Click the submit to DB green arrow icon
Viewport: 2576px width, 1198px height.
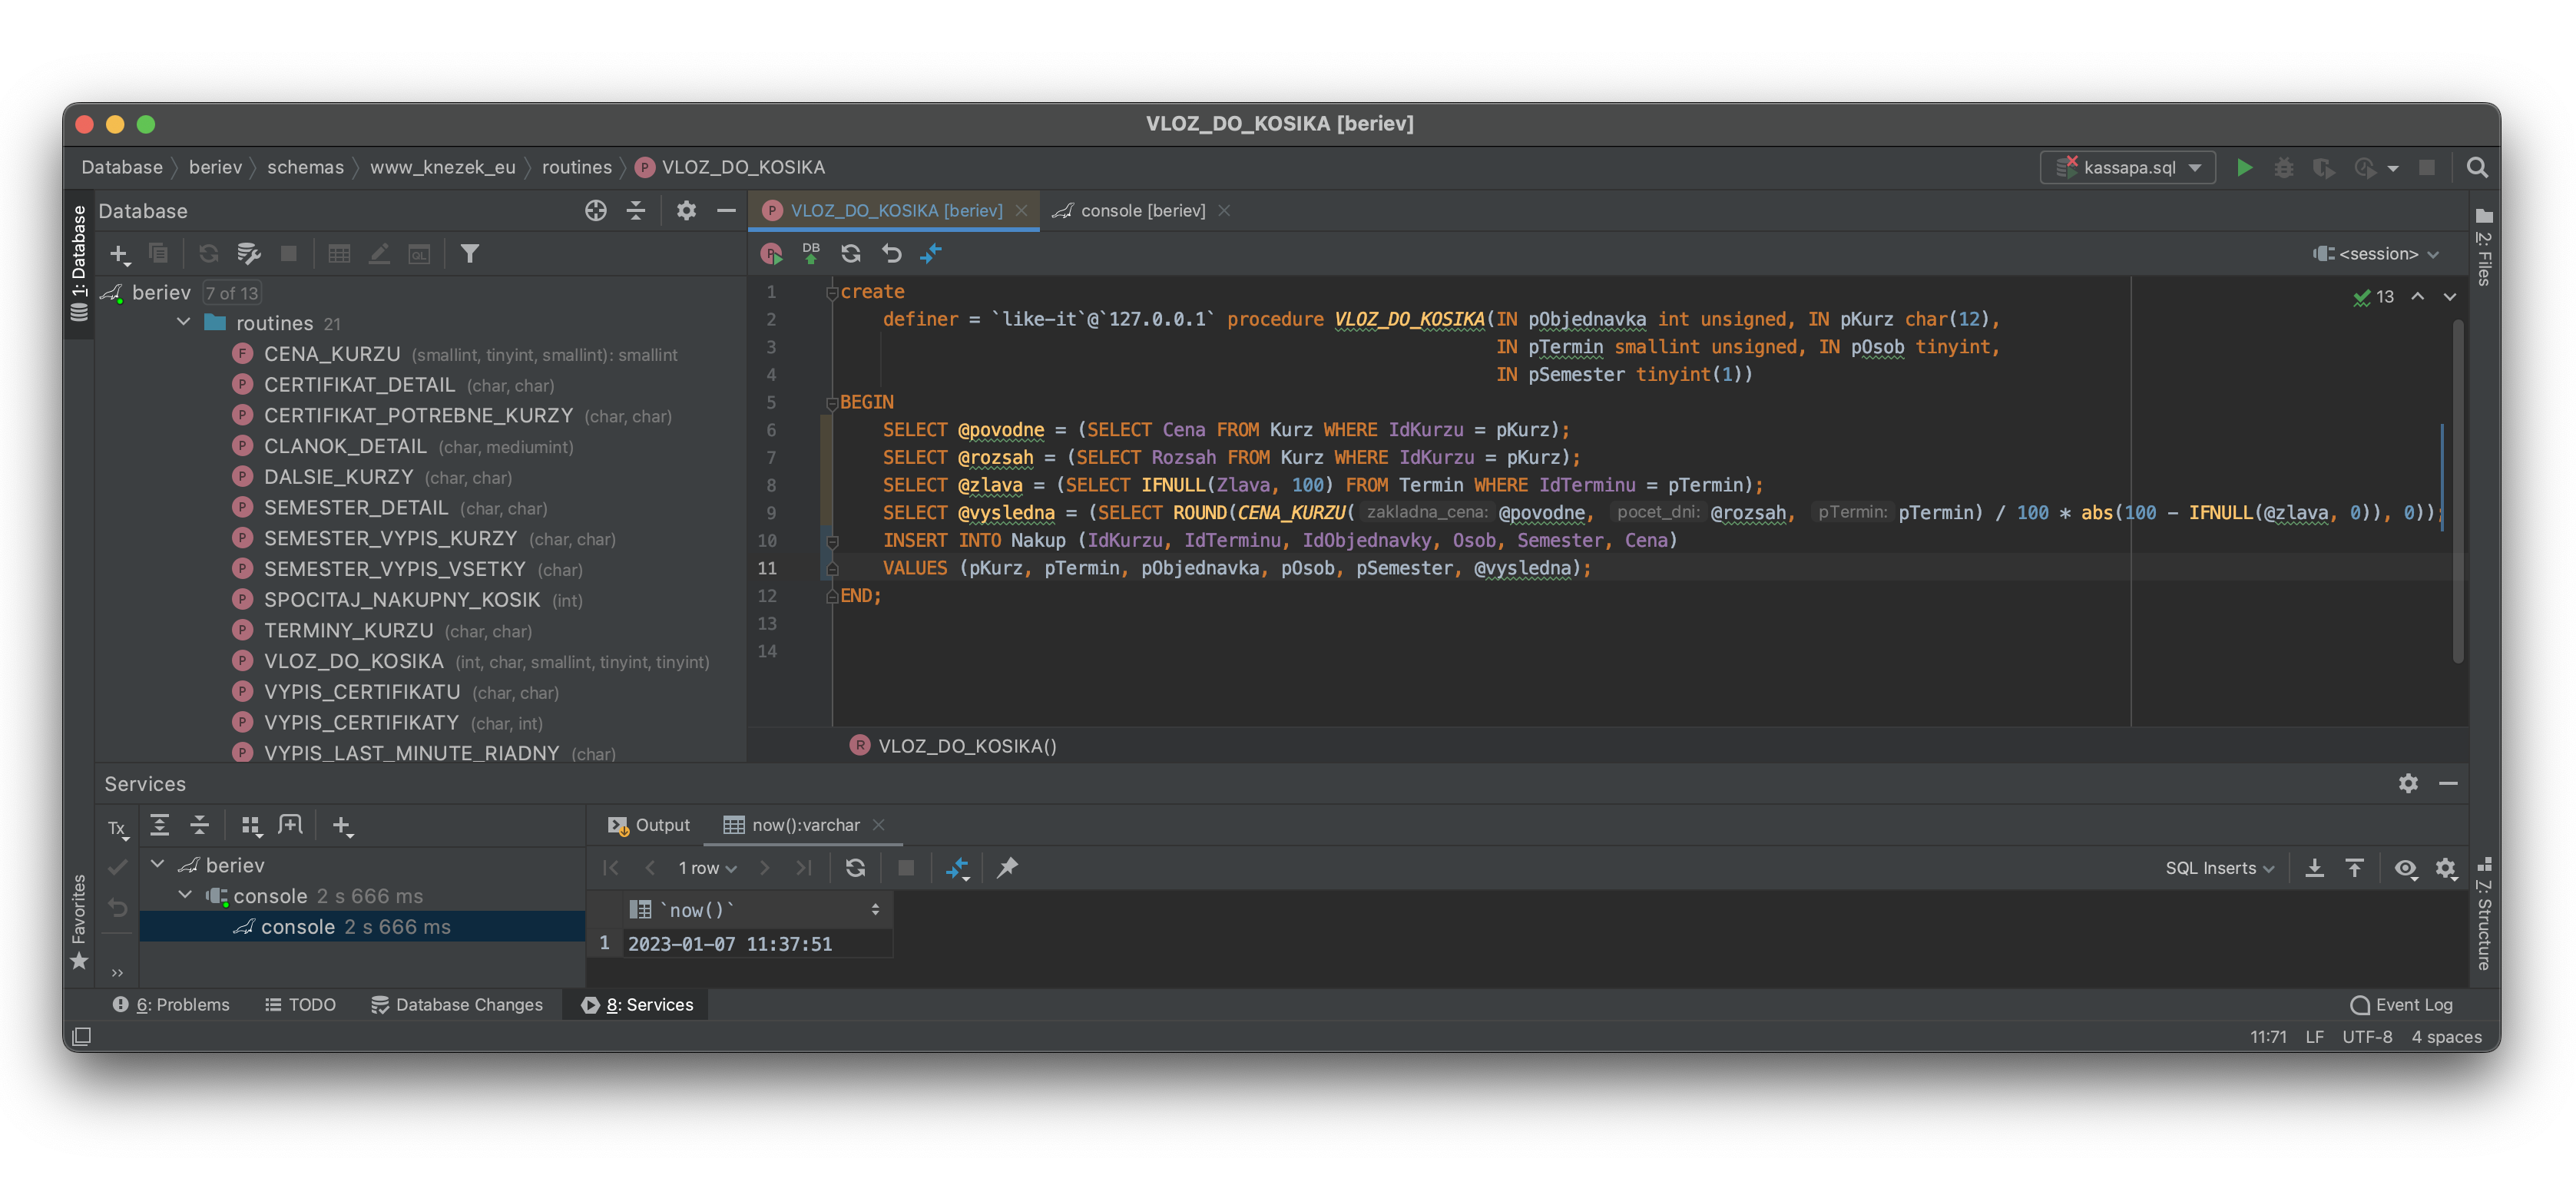pyautogui.click(x=811, y=254)
